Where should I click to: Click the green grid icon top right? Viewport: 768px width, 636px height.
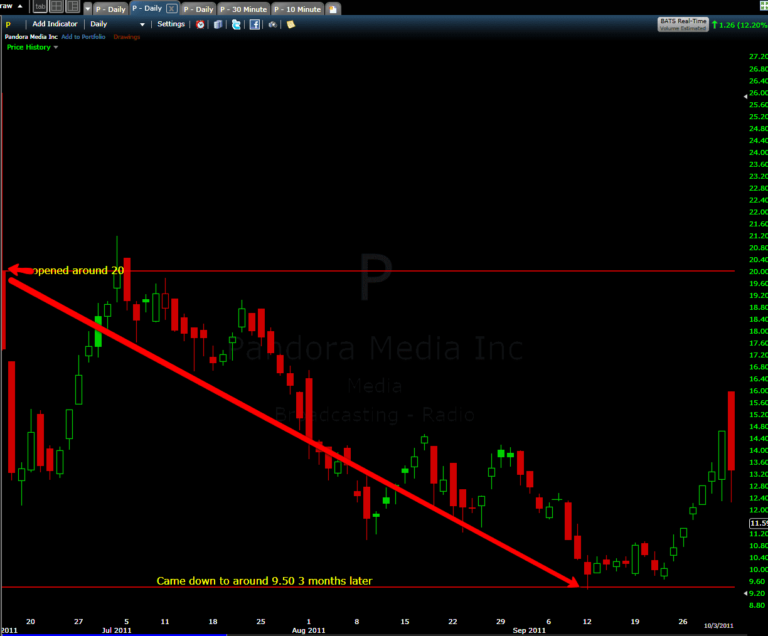(764, 6)
